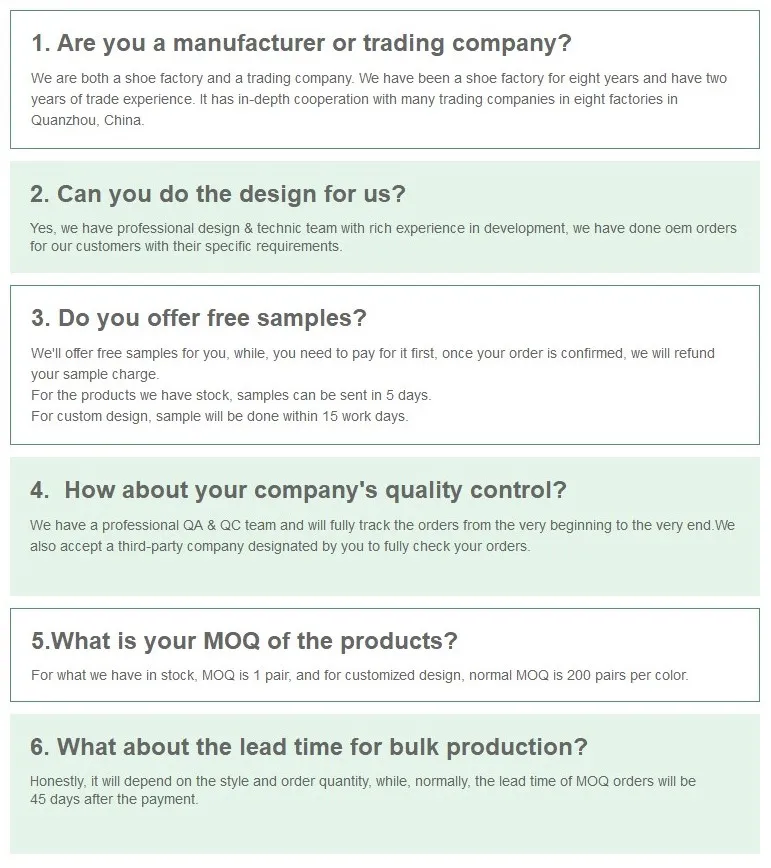Click the answer mentioning Quanzhou, China
Image resolution: width=771 pixels, height=868 pixels.
379,99
